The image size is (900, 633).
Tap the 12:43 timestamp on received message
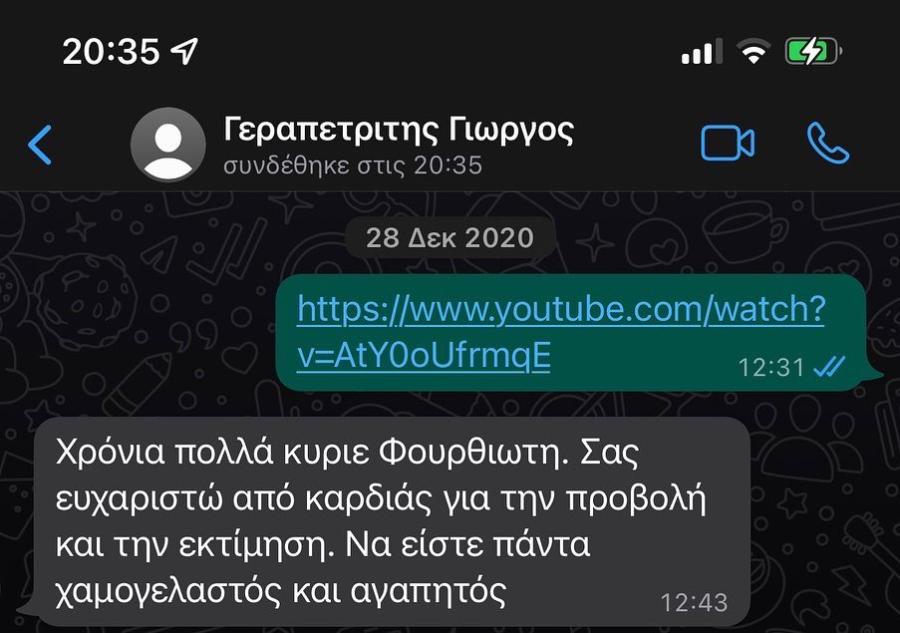tap(694, 603)
